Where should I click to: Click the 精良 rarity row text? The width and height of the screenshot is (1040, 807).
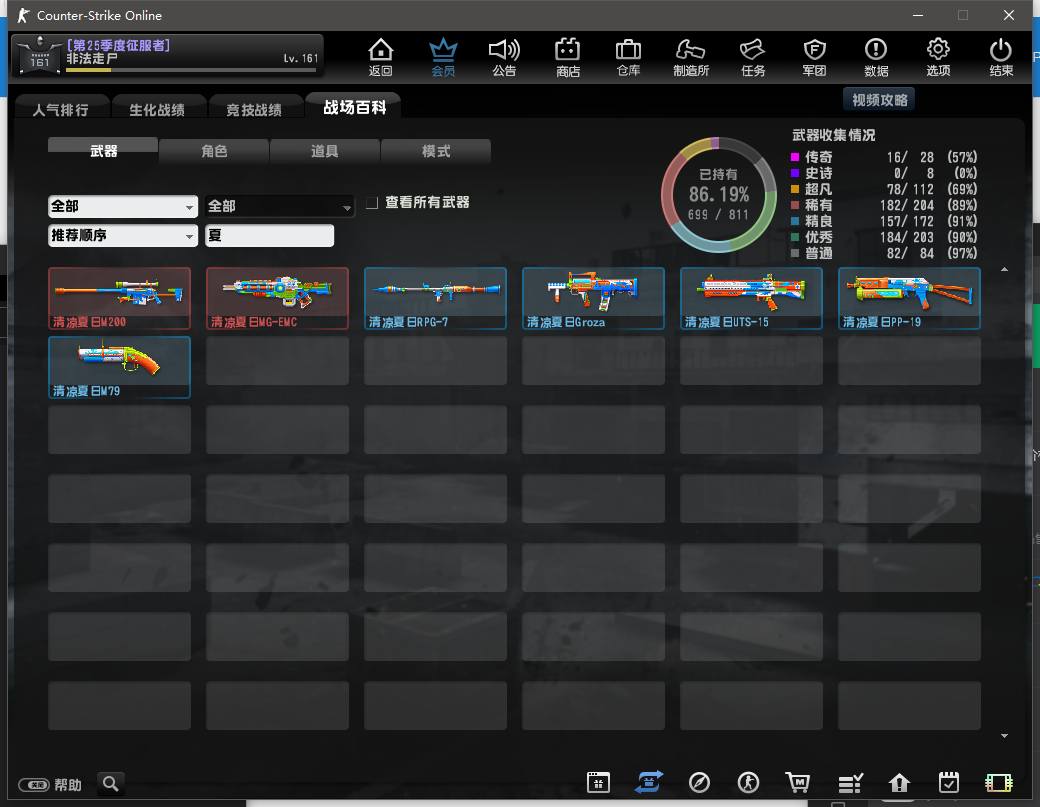[x=818, y=221]
